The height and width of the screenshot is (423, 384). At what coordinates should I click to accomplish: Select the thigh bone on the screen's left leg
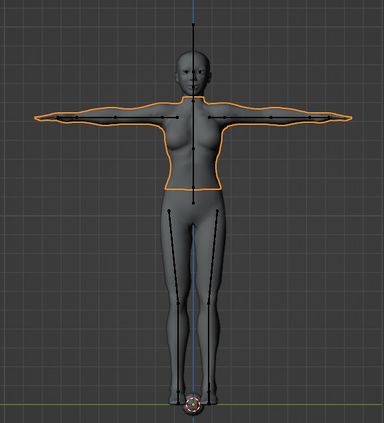pyautogui.click(x=173, y=257)
